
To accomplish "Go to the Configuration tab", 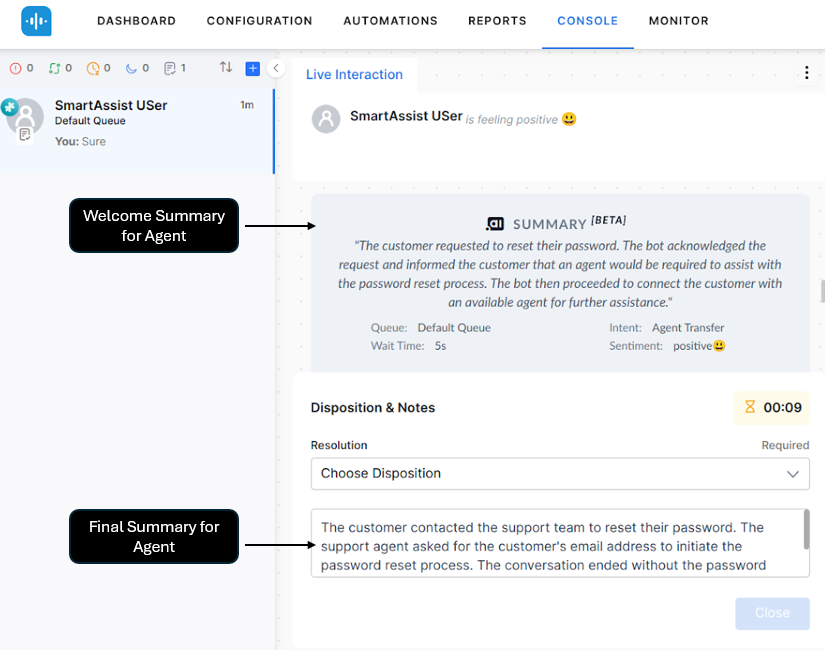I will [x=259, y=21].
